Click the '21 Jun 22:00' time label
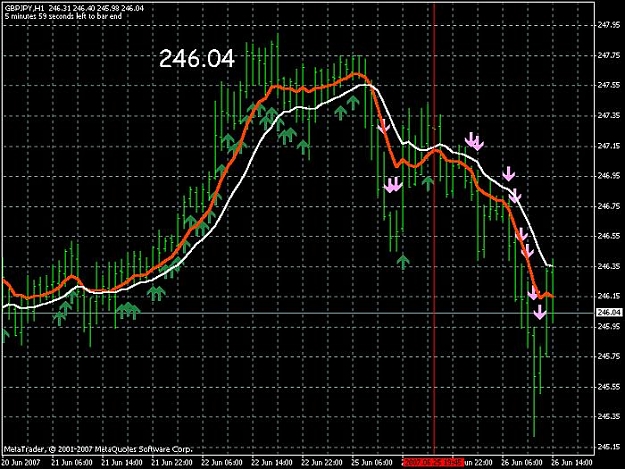The image size is (625, 469). [x=172, y=463]
